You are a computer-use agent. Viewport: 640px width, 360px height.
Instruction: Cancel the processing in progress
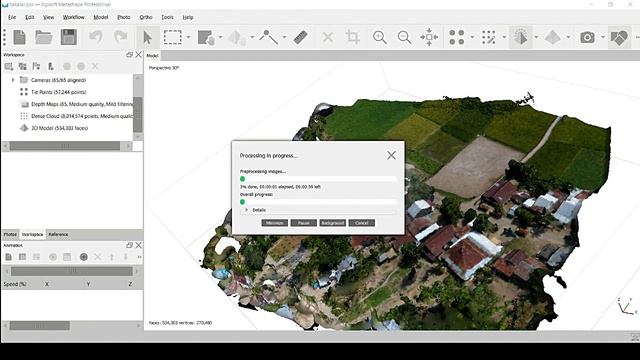362,223
